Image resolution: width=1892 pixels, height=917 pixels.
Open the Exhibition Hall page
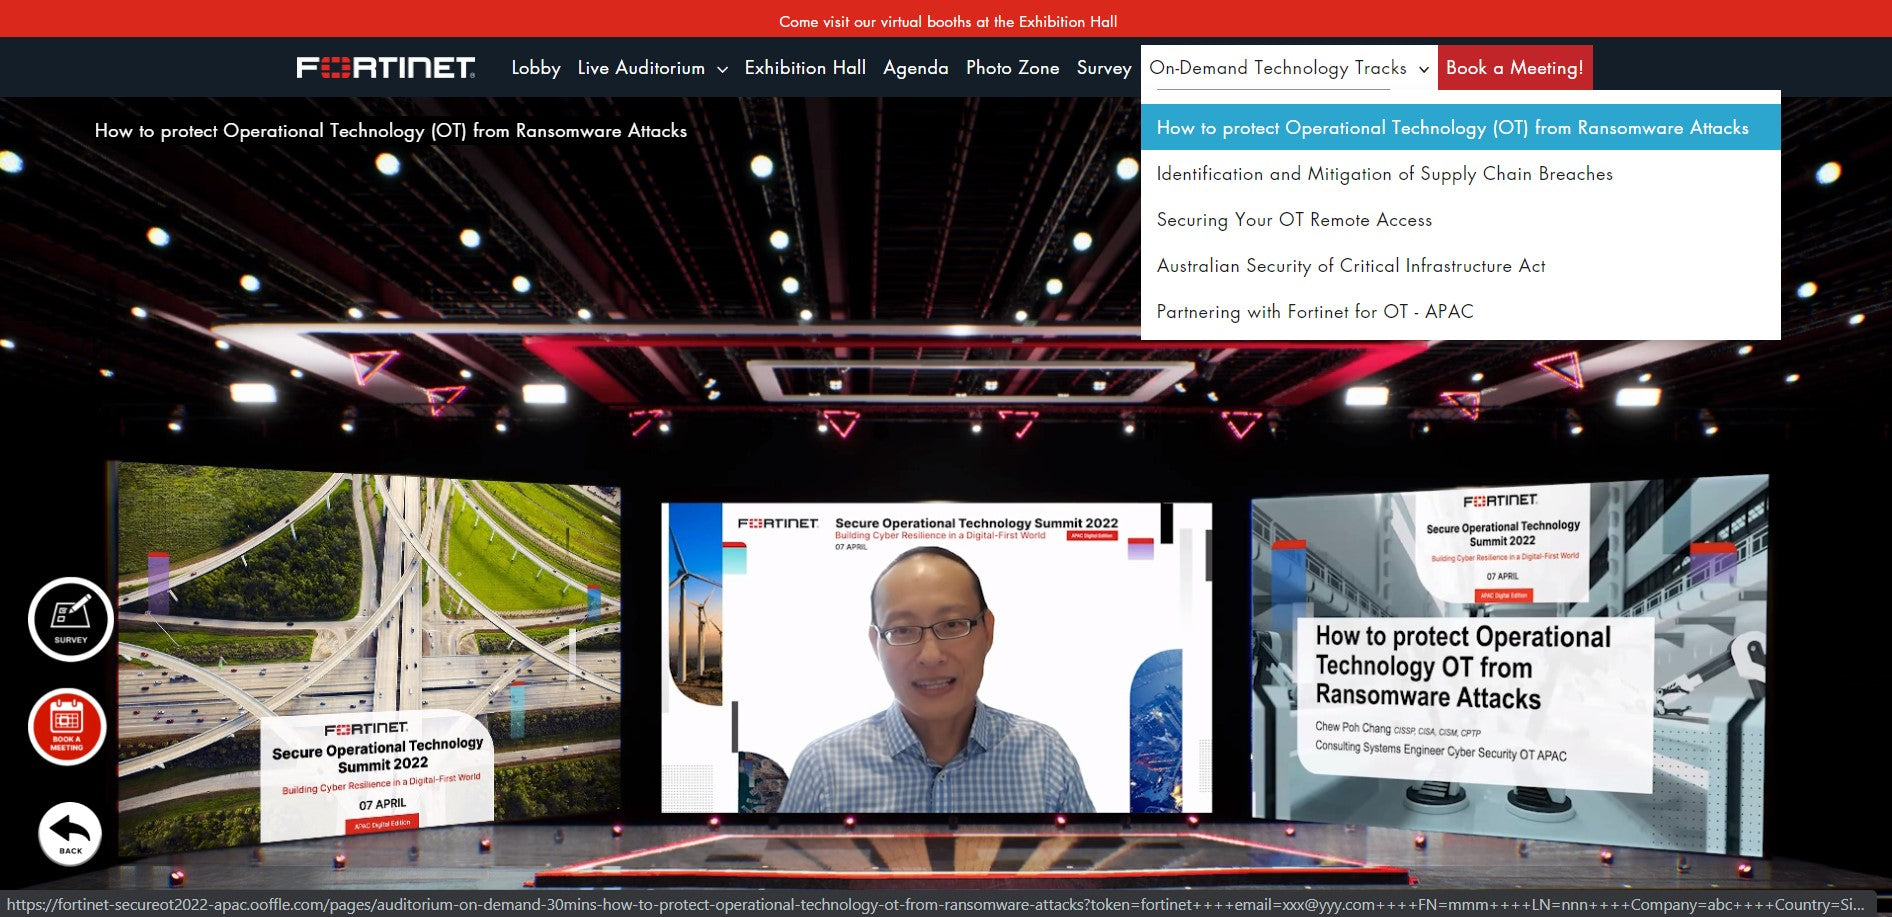pos(805,67)
